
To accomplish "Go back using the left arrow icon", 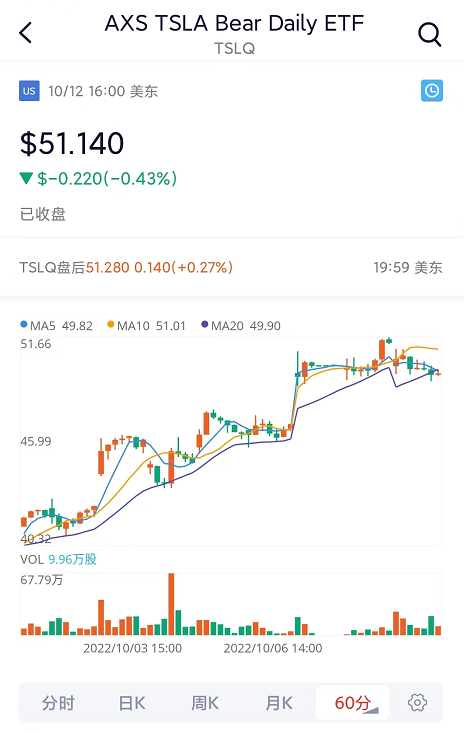I will pyautogui.click(x=26, y=33).
